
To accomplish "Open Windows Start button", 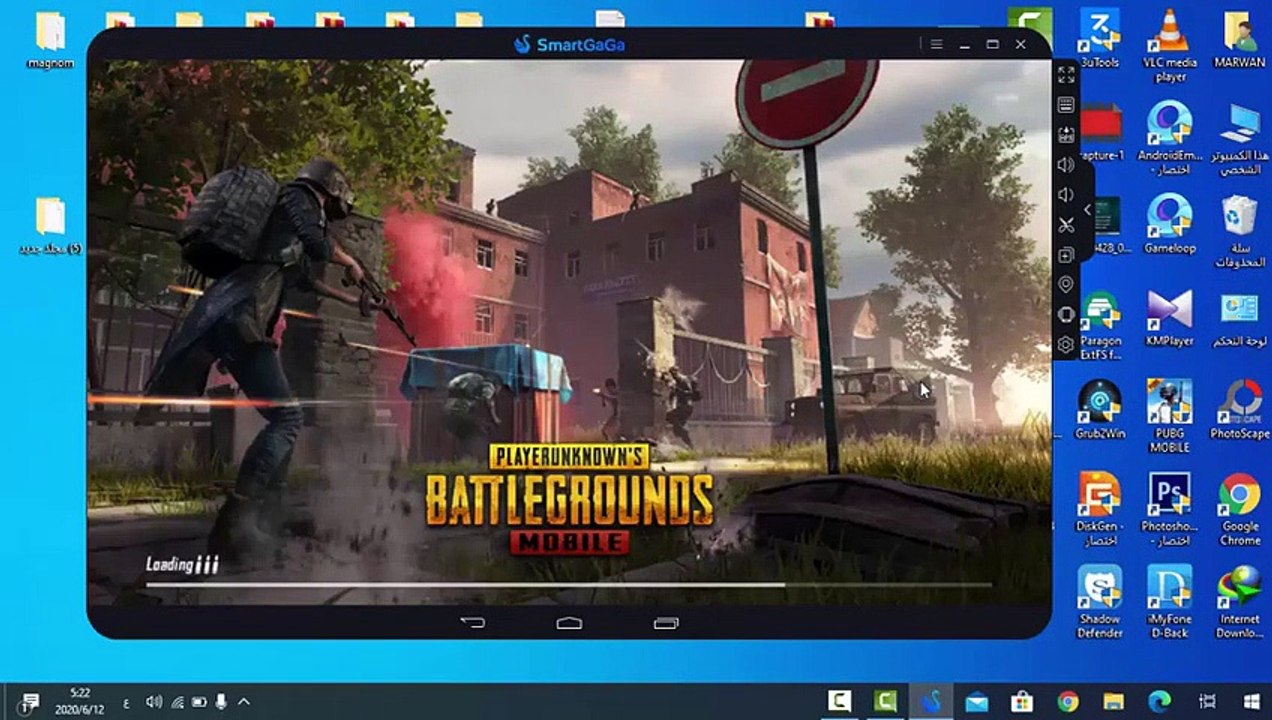I will (1250, 701).
